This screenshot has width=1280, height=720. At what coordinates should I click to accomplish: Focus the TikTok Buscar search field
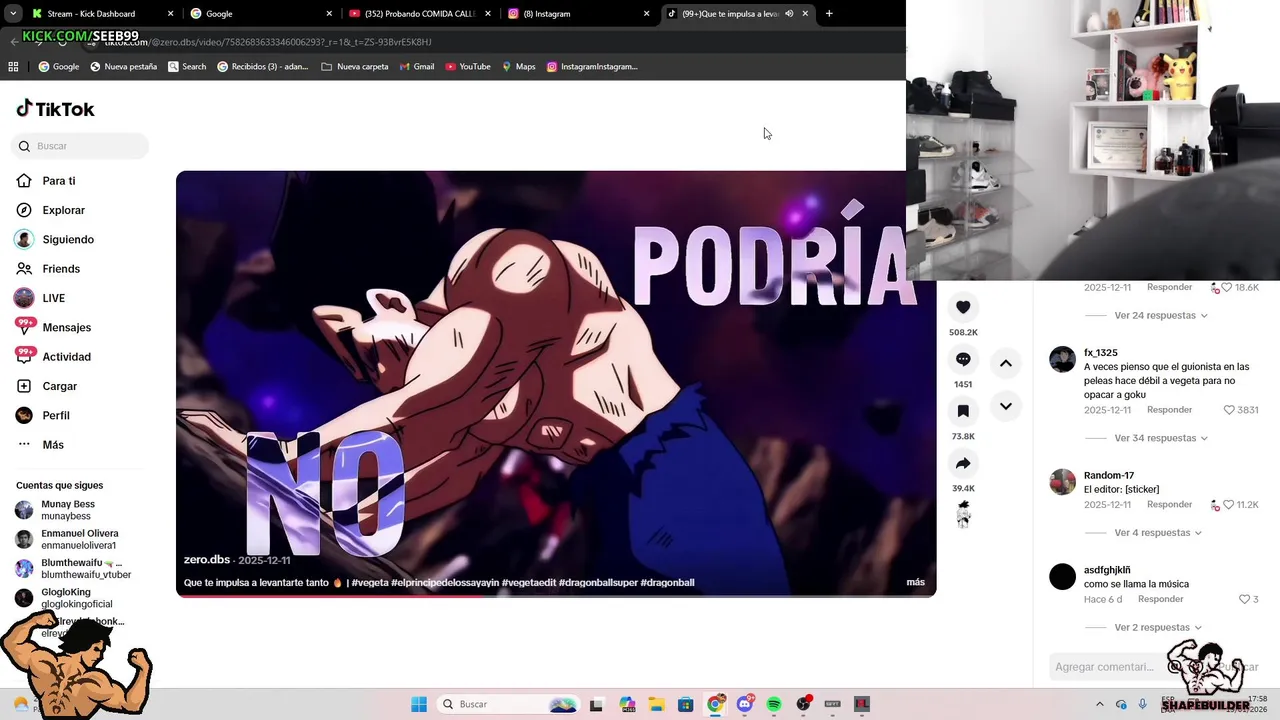pyautogui.click(x=80, y=146)
